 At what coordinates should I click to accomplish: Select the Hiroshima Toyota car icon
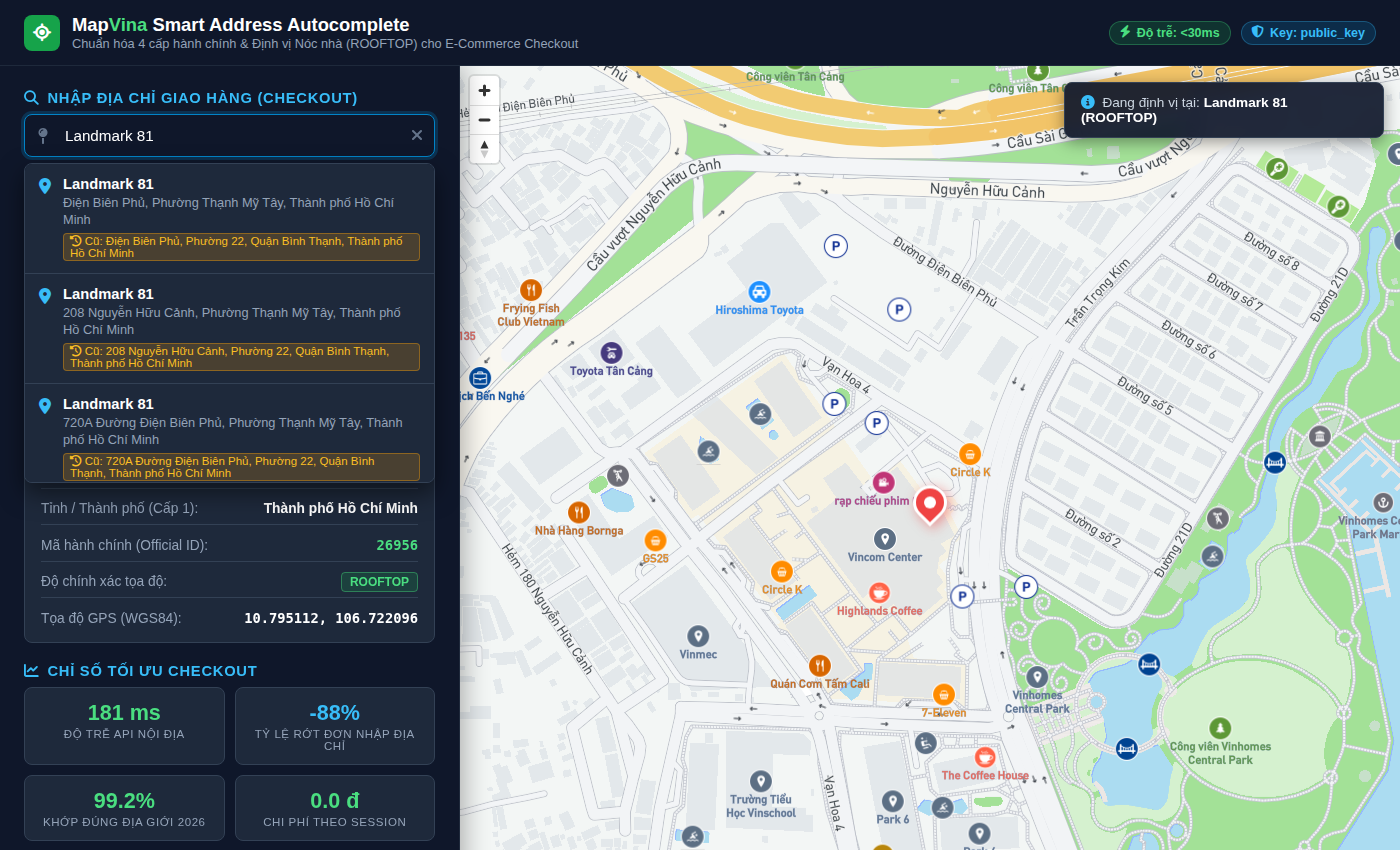pos(759,291)
